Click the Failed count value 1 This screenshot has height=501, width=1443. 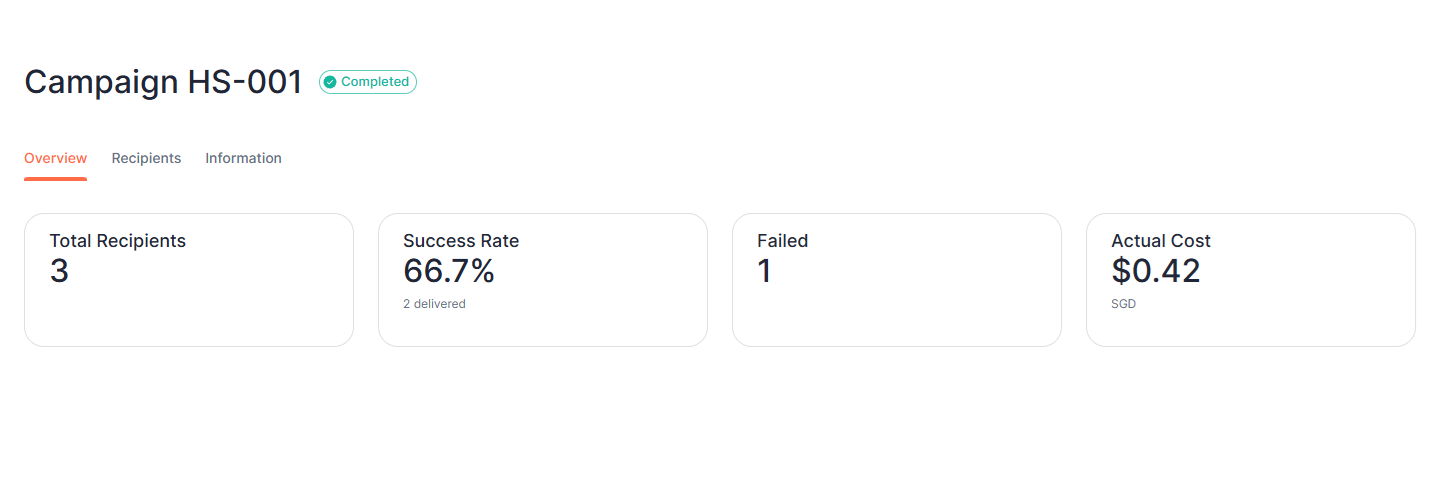coord(765,272)
